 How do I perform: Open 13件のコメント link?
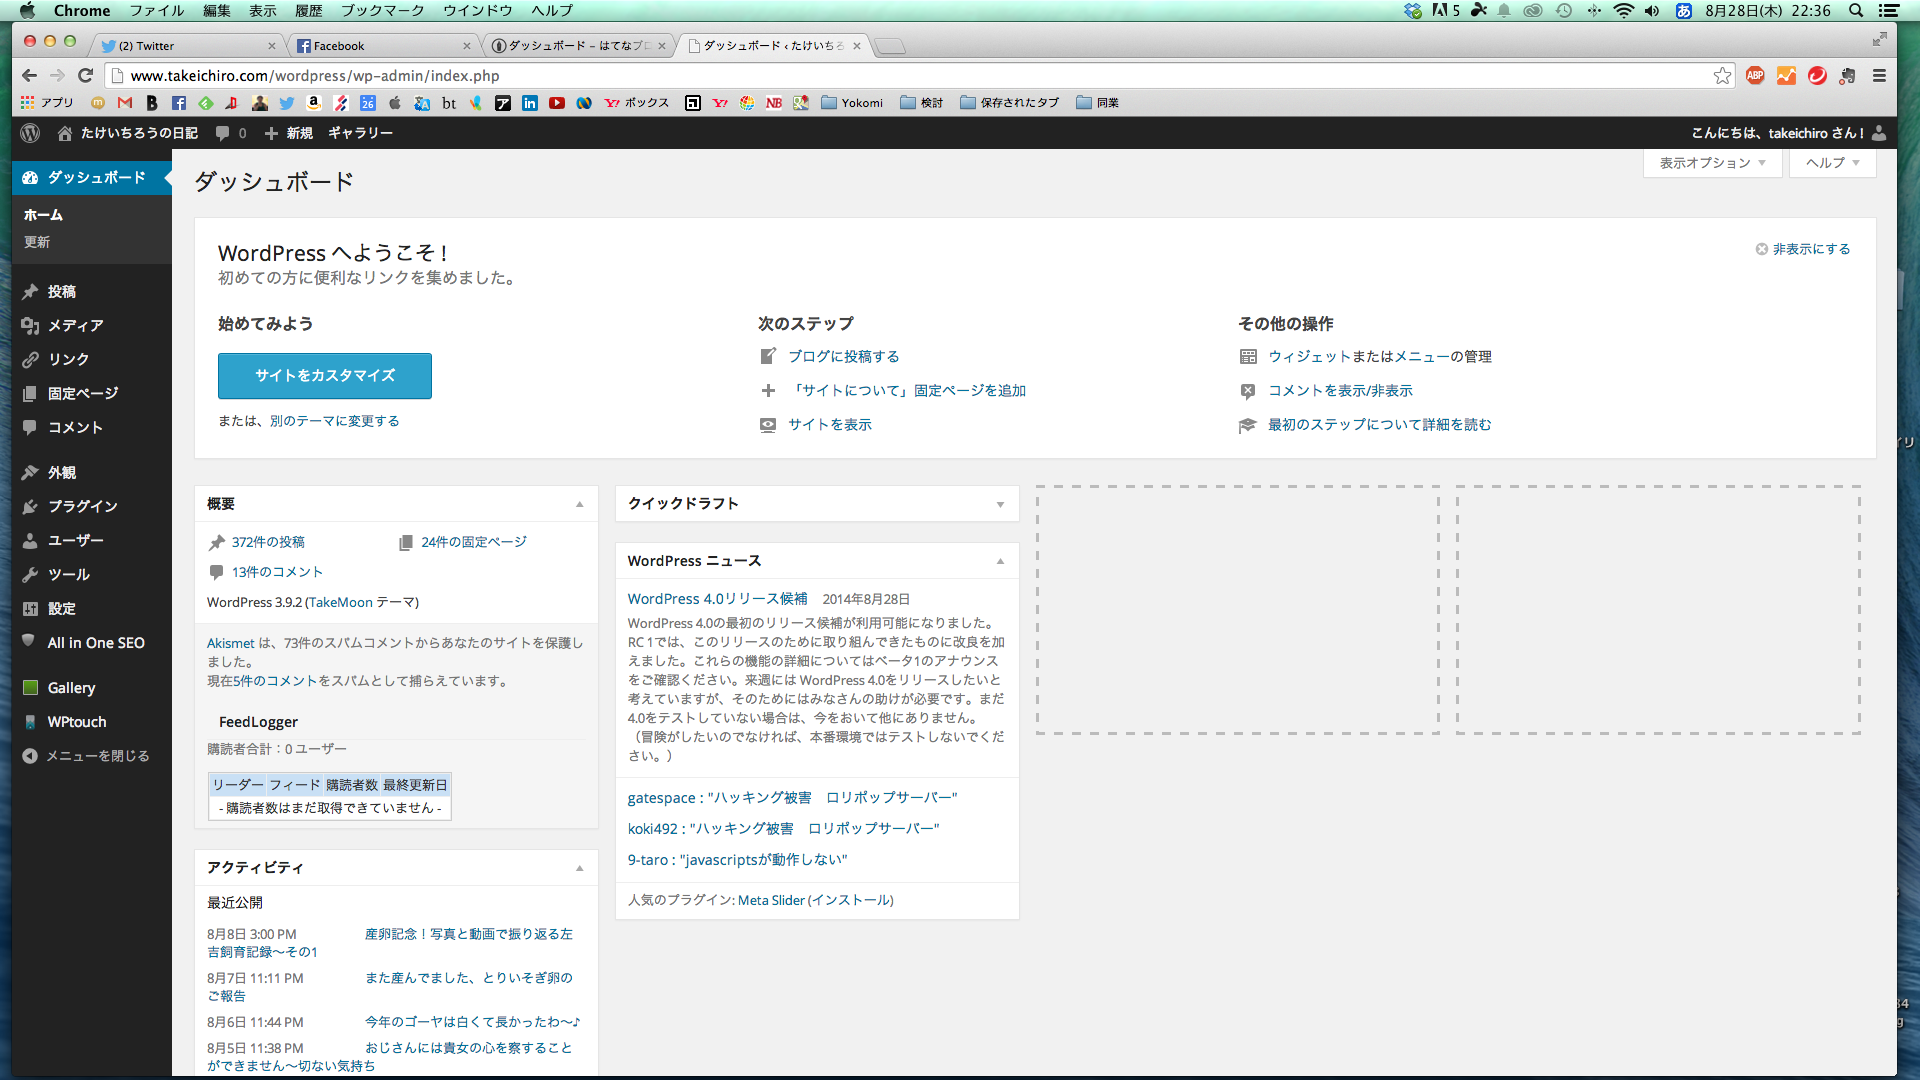tap(277, 572)
